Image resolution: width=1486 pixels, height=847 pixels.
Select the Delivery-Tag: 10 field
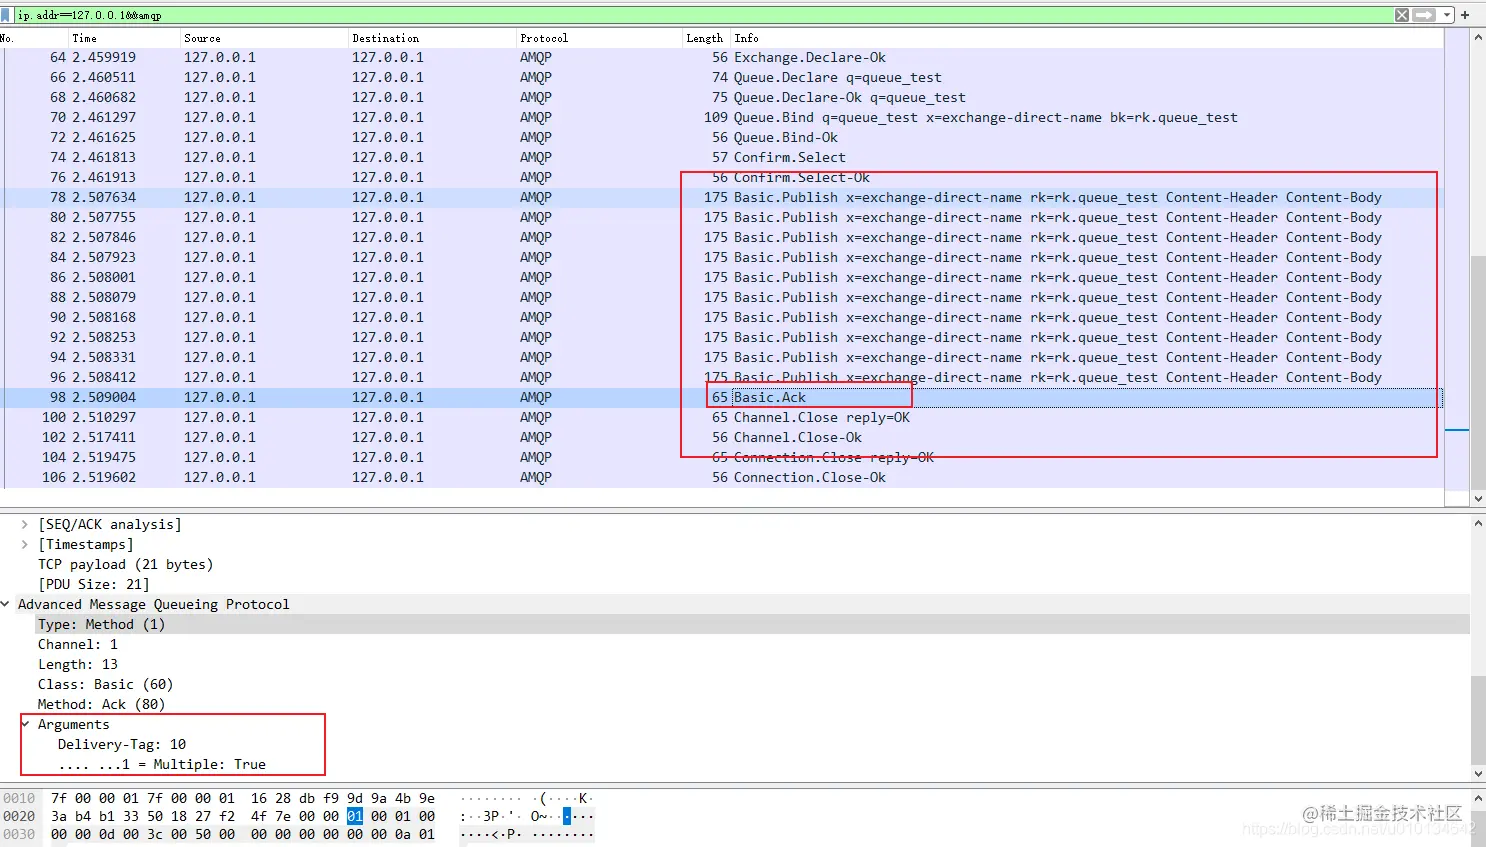(122, 744)
